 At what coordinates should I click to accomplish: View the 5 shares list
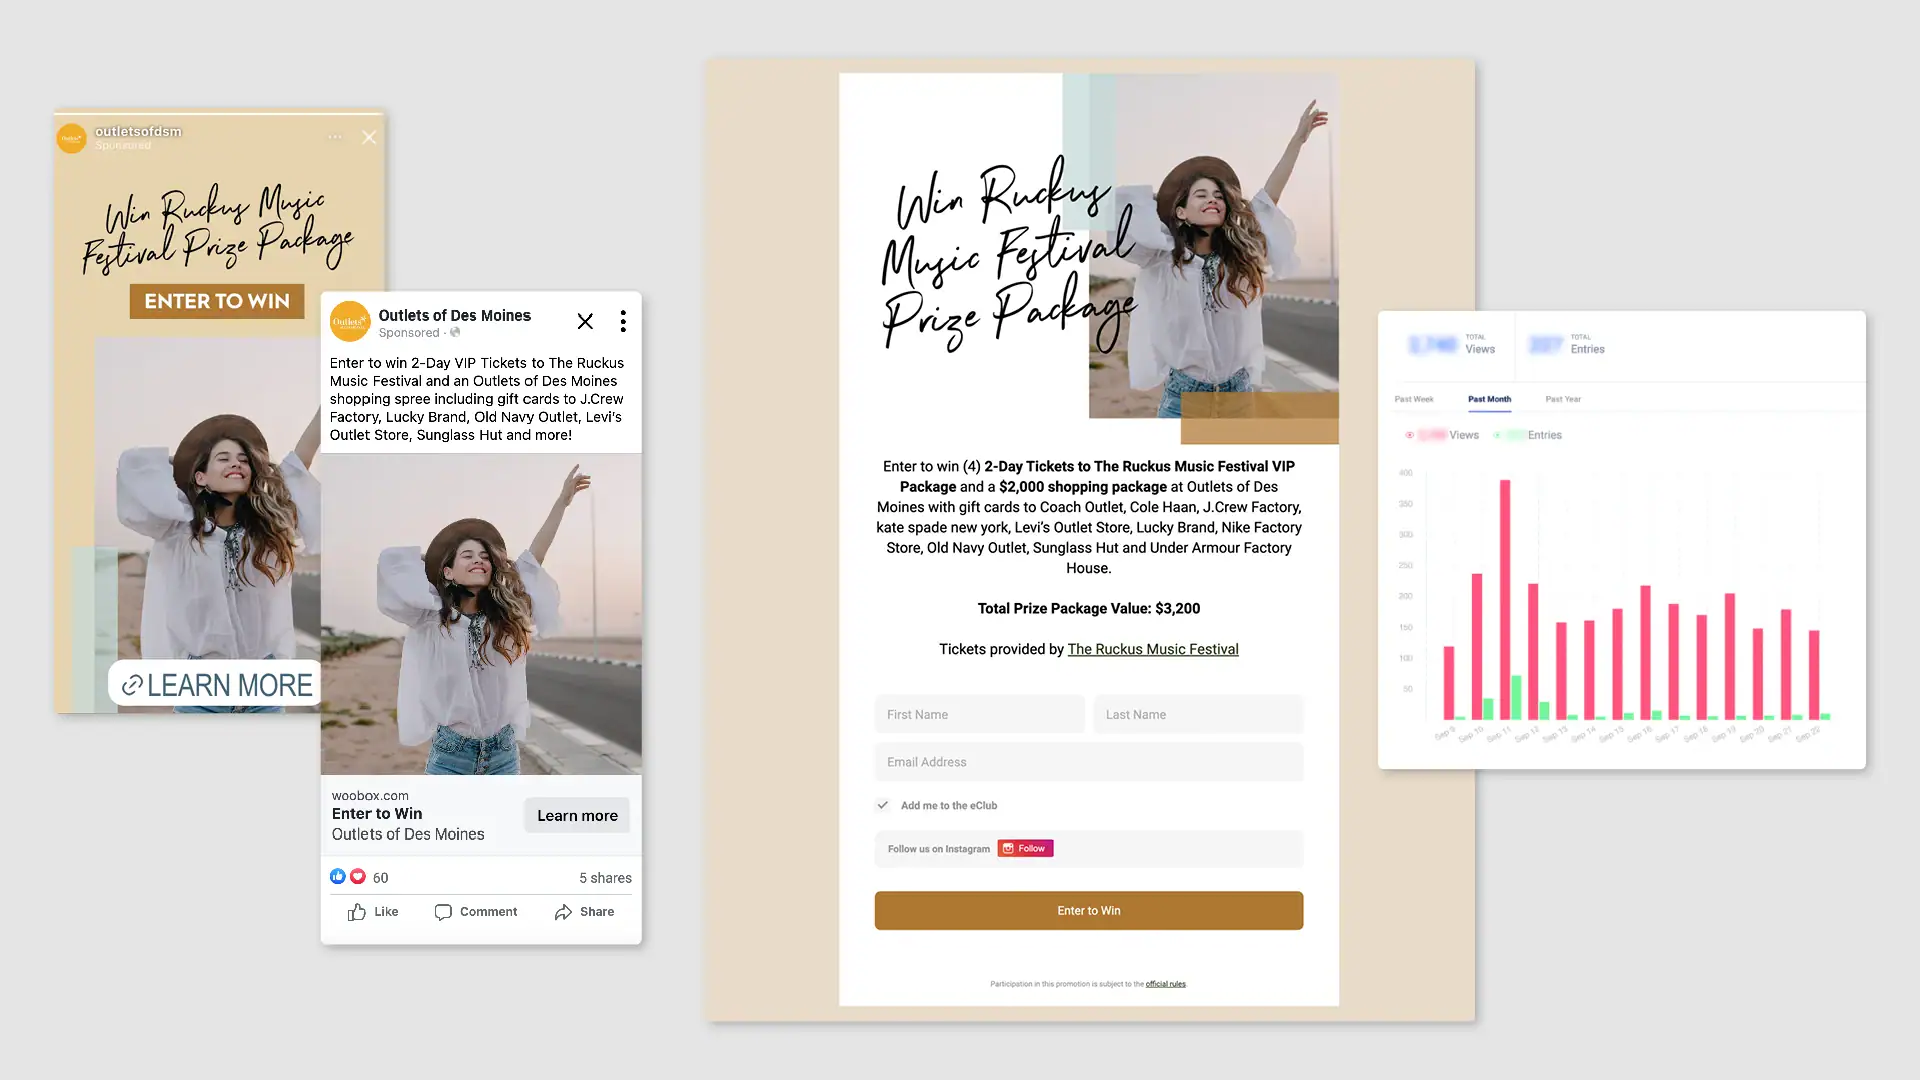605,878
